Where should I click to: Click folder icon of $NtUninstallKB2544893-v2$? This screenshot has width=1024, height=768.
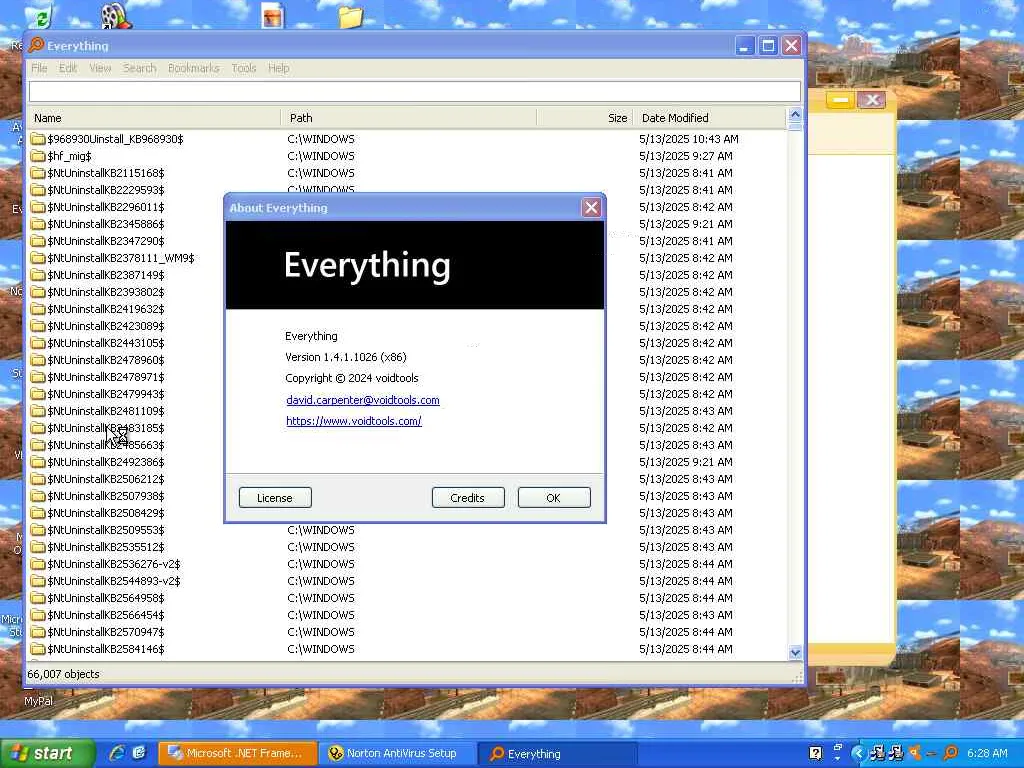coord(38,581)
